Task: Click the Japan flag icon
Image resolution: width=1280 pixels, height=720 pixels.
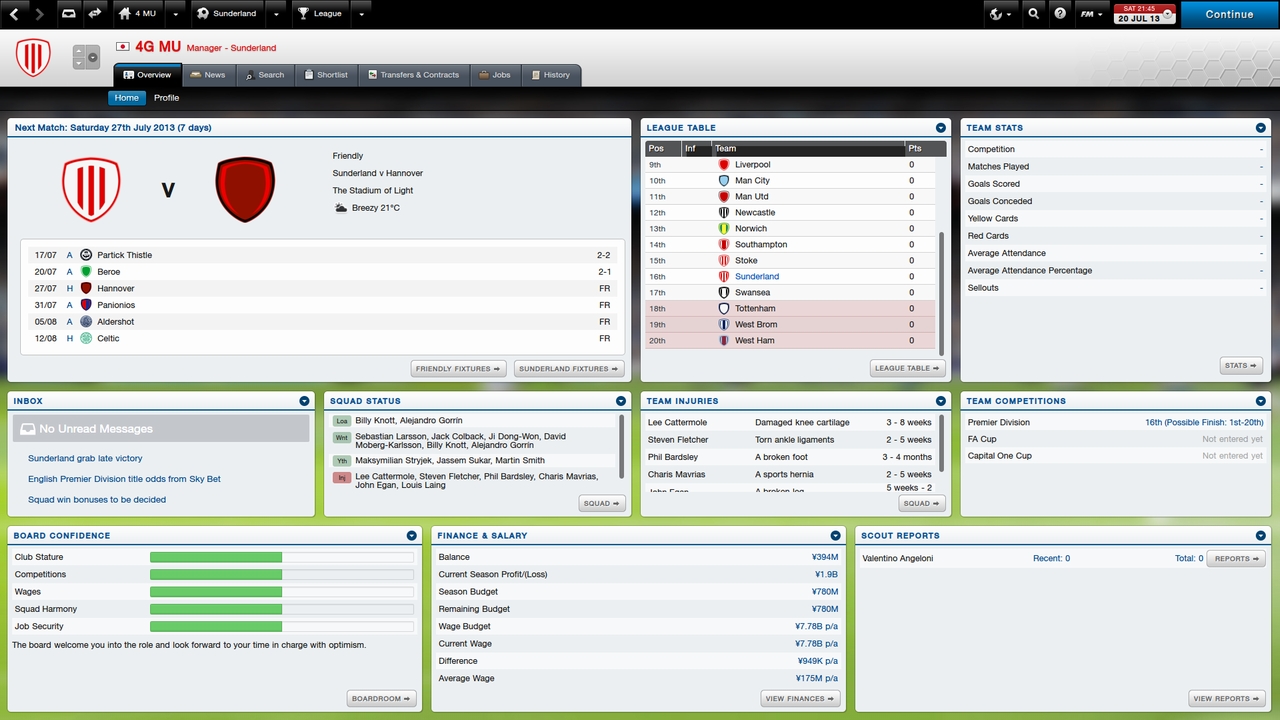Action: pos(123,46)
